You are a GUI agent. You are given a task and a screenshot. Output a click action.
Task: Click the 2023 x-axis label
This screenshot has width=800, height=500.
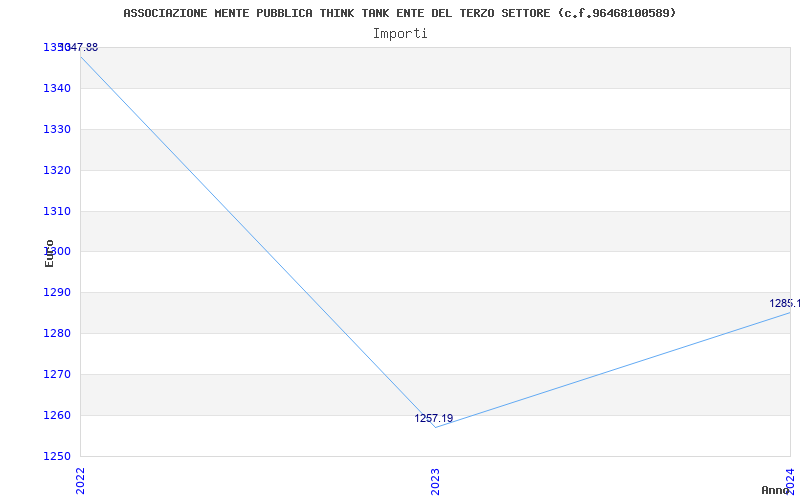pos(435,481)
